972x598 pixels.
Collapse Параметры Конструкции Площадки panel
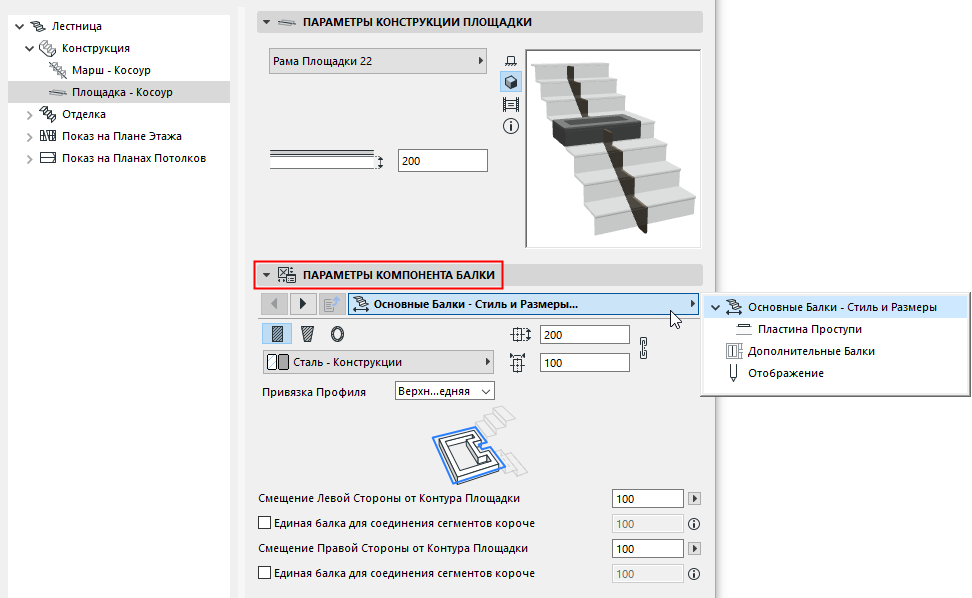267,22
